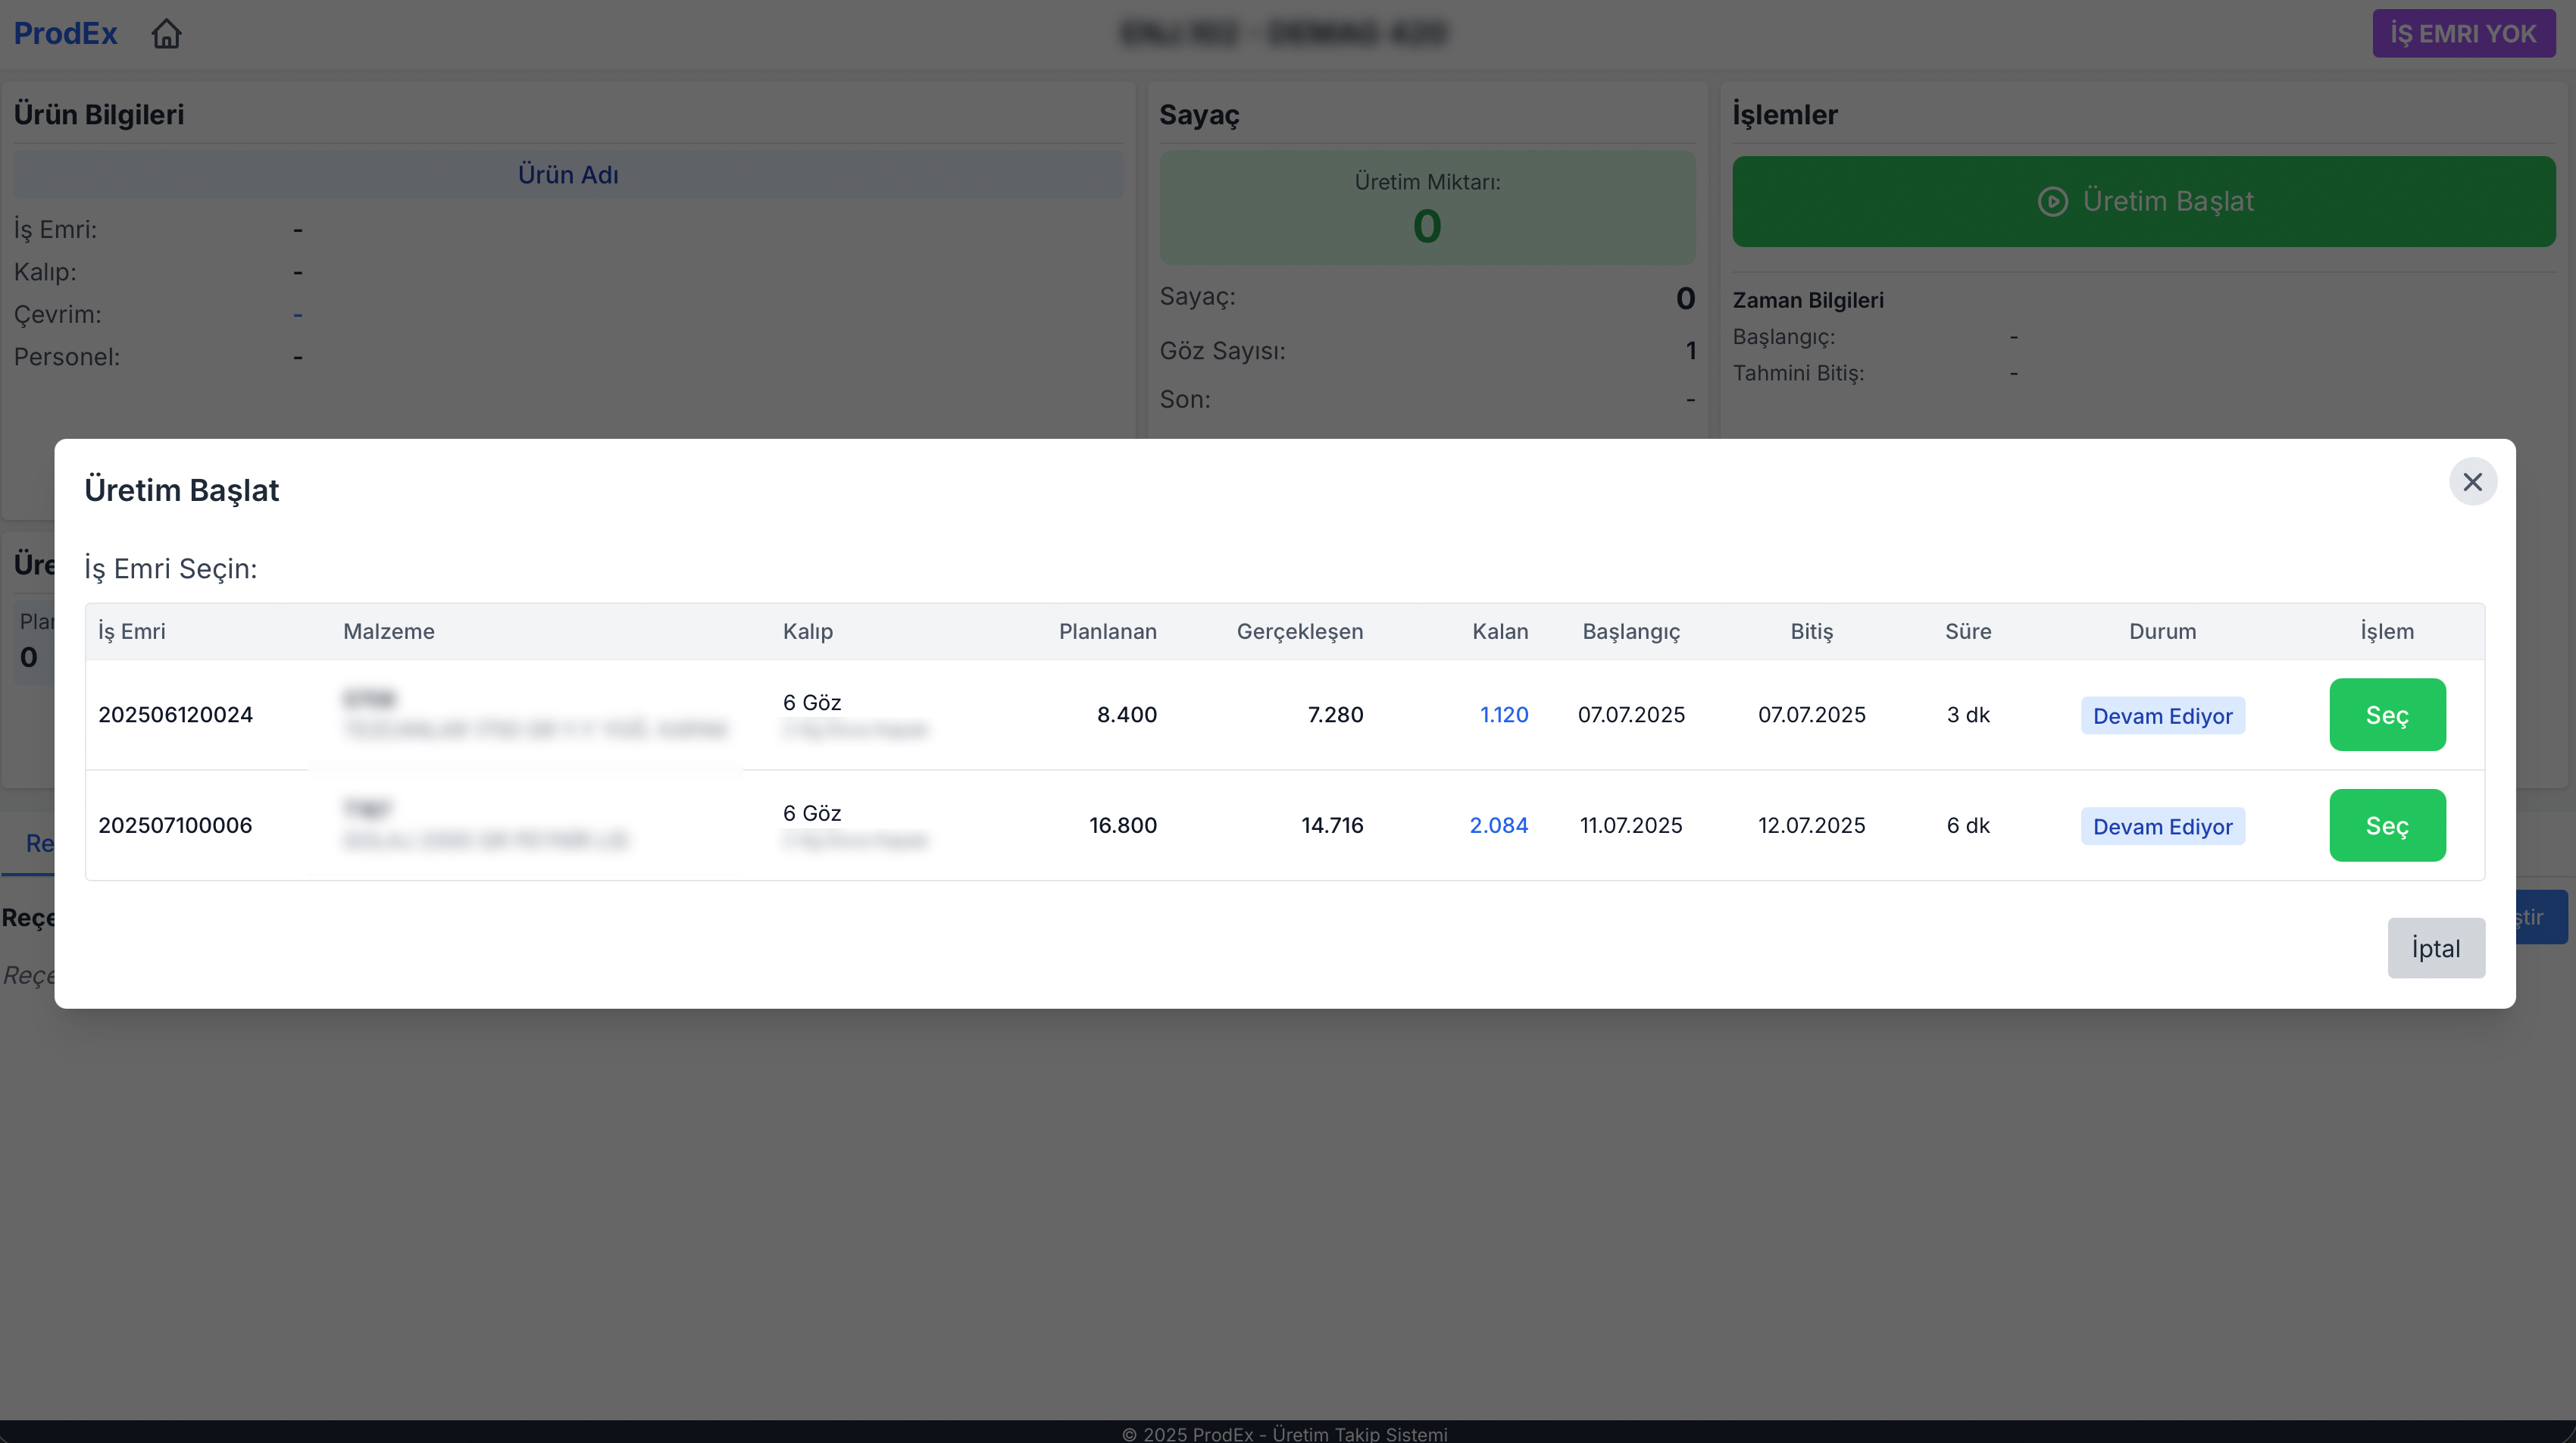Click Devam Ediyor badge in second row

click(x=2162, y=826)
